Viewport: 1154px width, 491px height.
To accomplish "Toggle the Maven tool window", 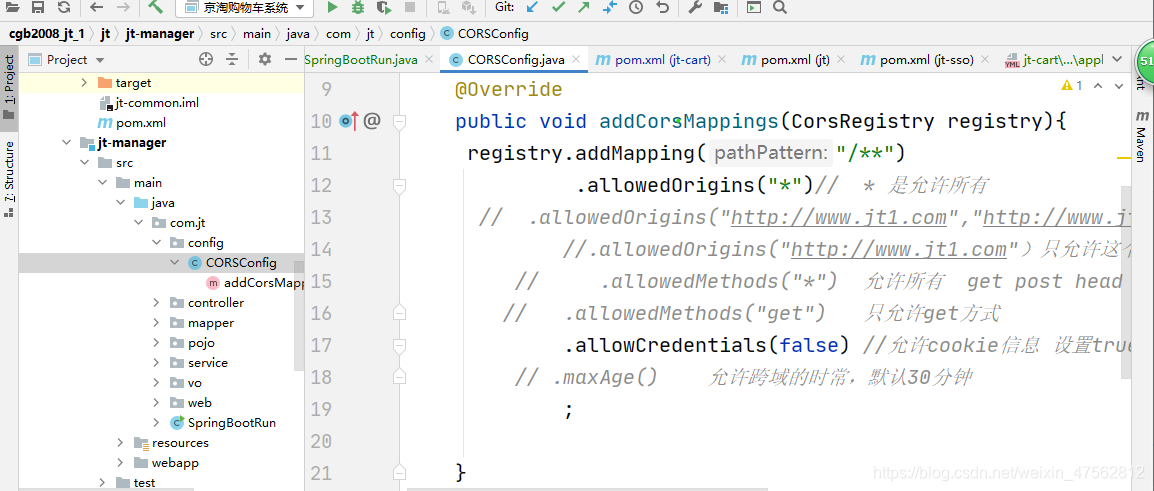I will [1141, 137].
